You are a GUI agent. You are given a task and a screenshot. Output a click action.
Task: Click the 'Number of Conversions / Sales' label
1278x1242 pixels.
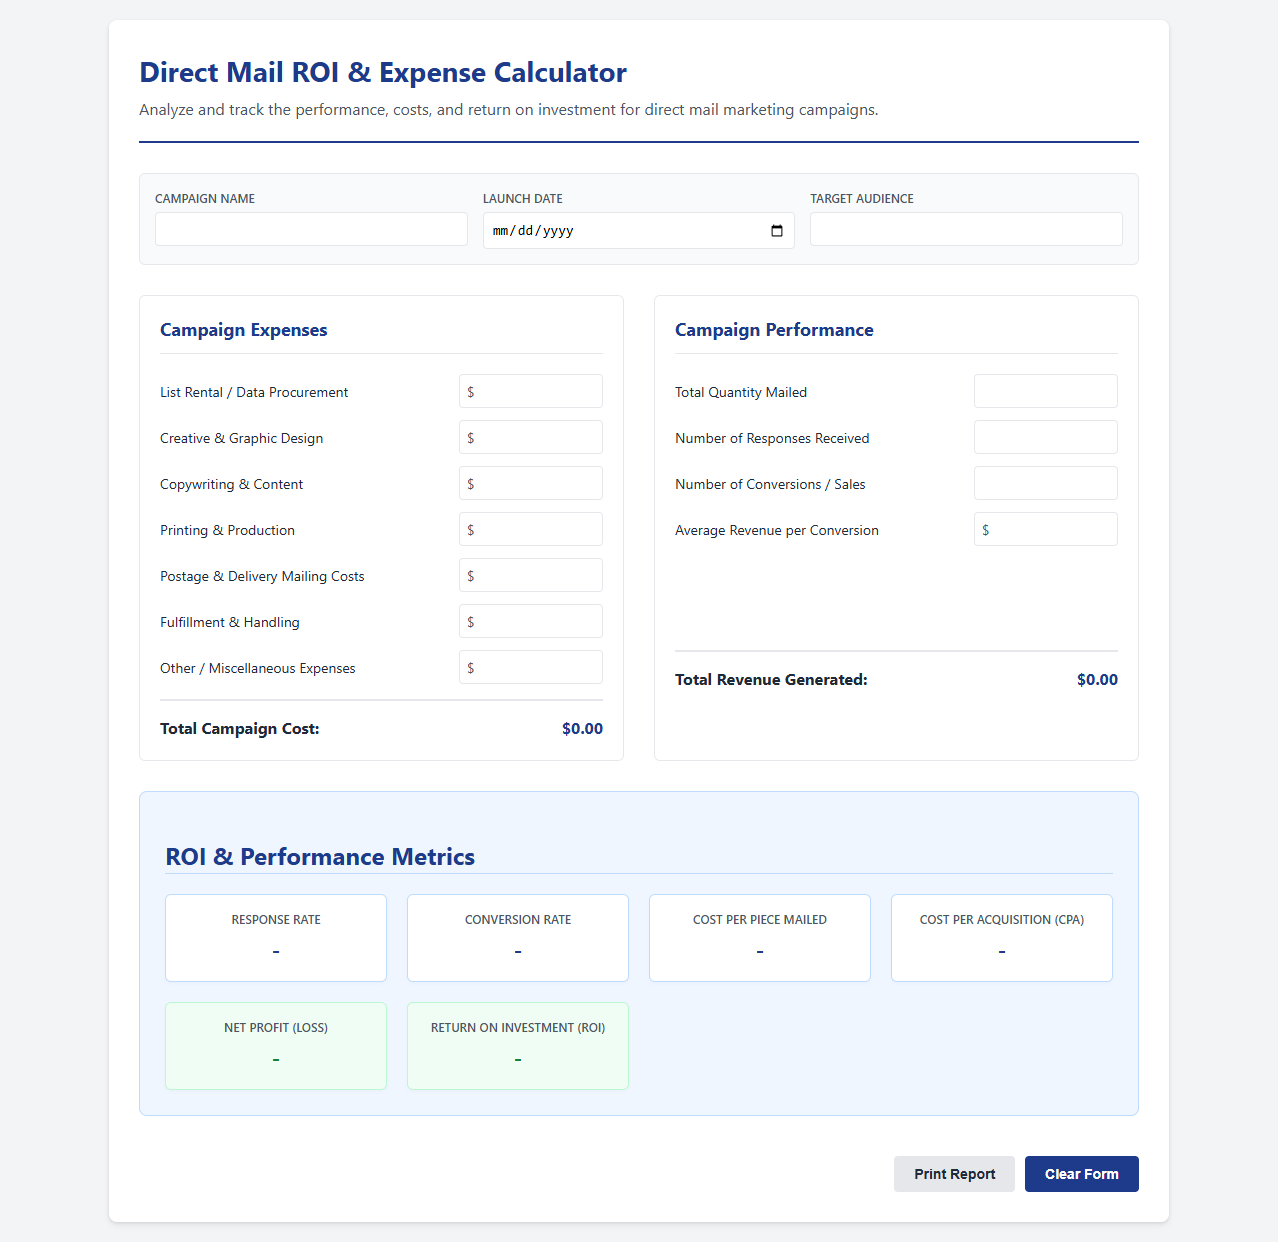[770, 484]
